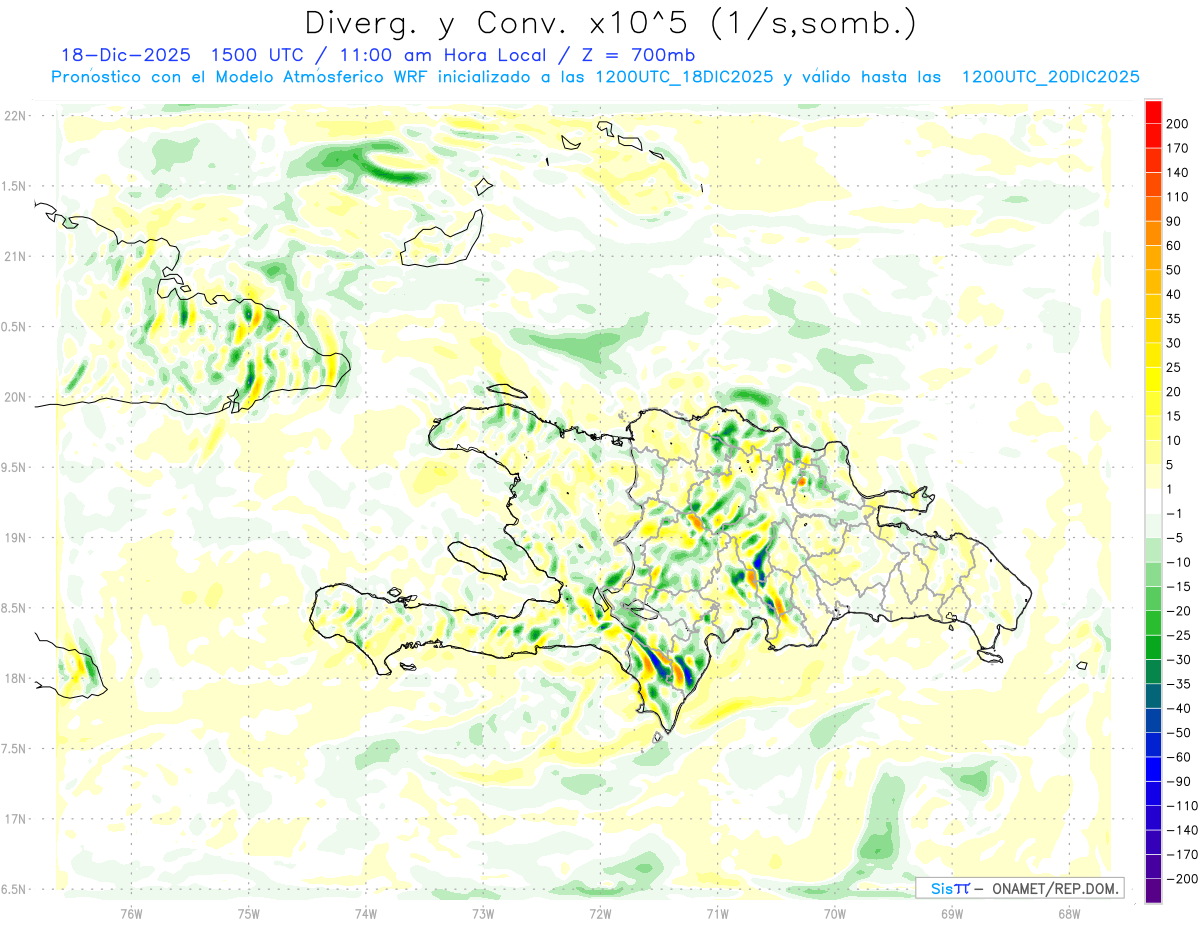The image size is (1200, 927).
Task: Click the '-140' colorbar label
Action: 1183,830
